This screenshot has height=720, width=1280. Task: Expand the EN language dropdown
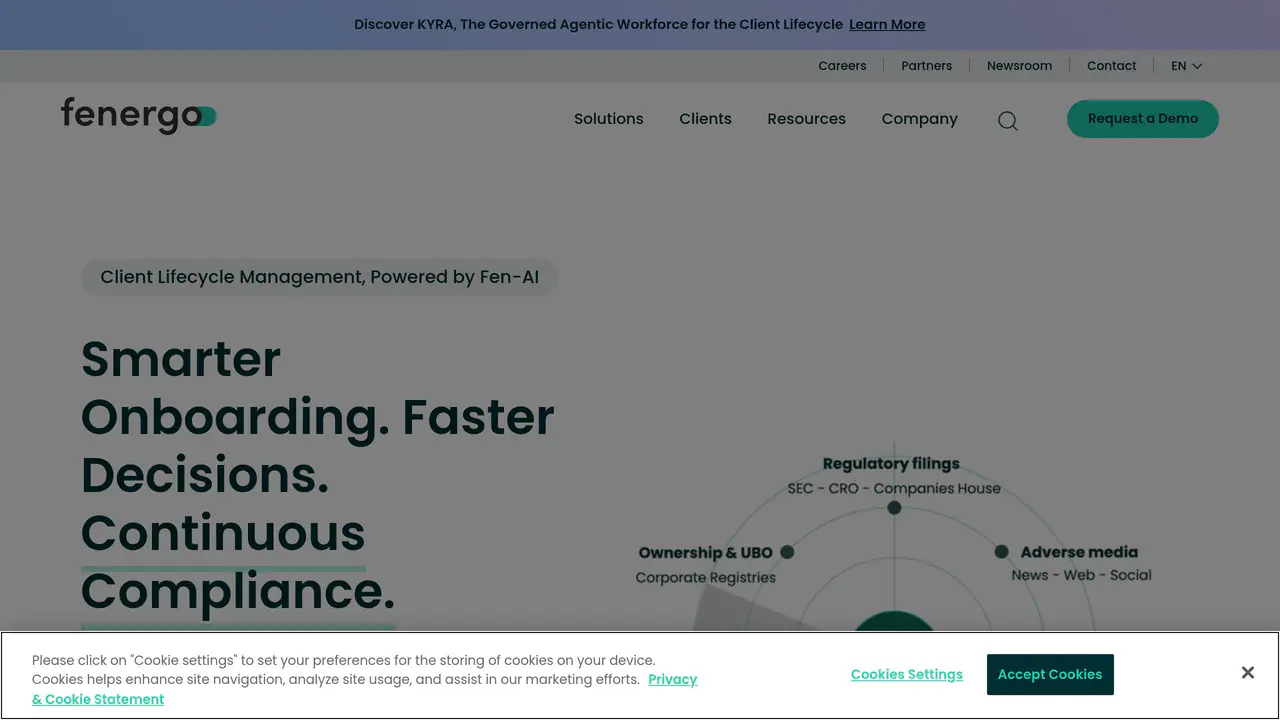[1187, 66]
